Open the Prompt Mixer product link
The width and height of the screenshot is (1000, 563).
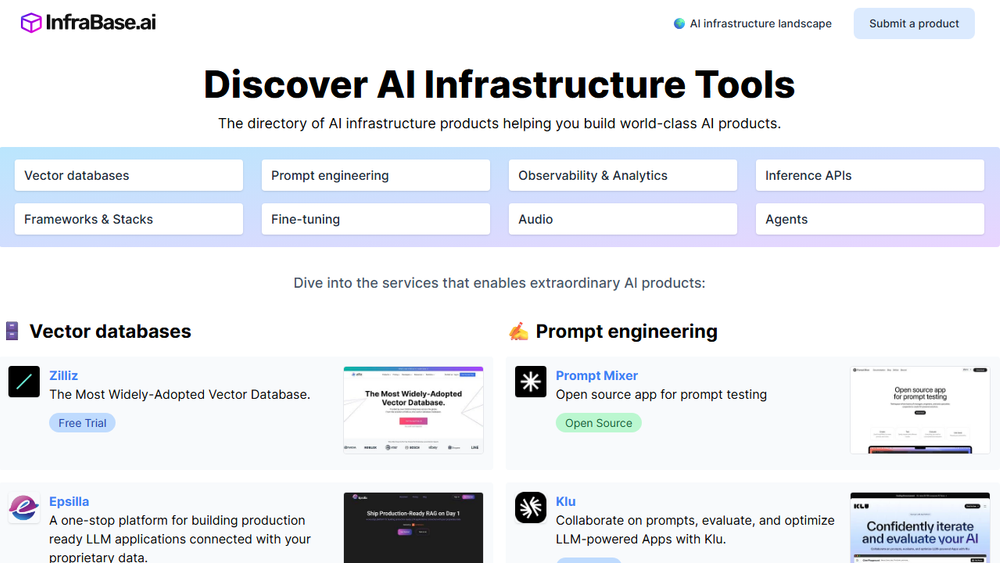point(596,376)
